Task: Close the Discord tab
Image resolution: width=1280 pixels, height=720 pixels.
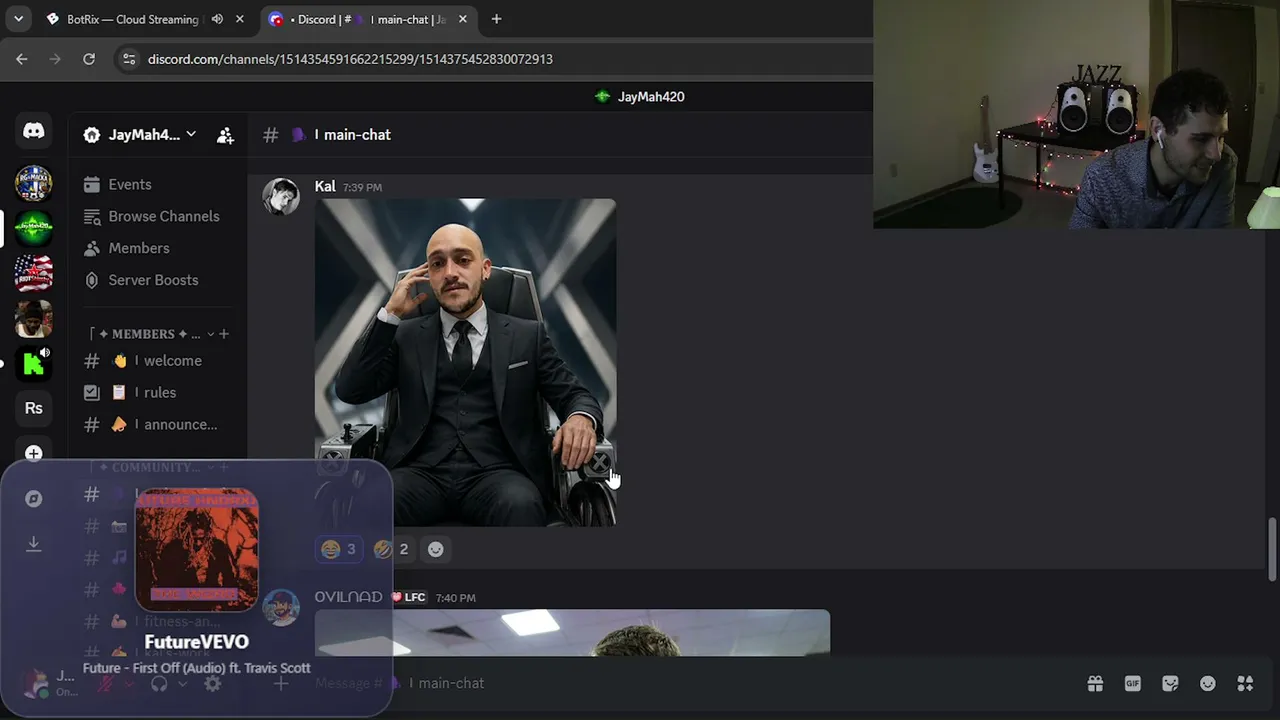Action: tap(462, 19)
